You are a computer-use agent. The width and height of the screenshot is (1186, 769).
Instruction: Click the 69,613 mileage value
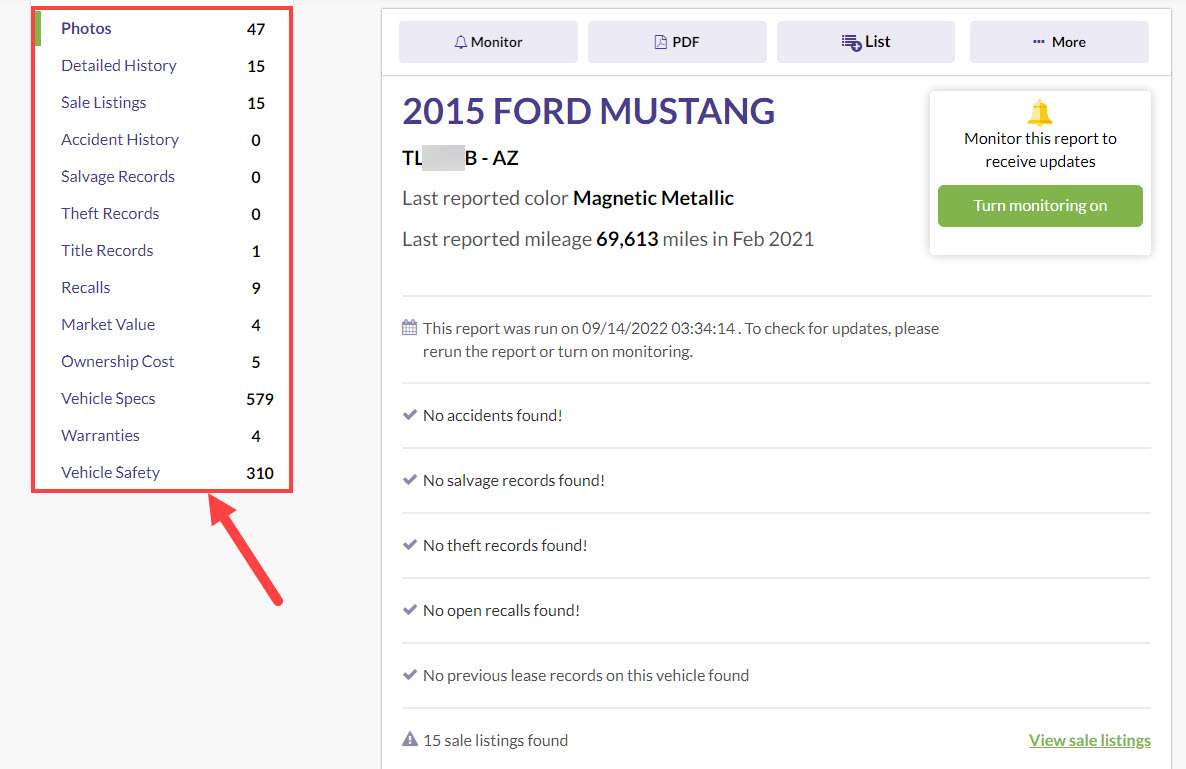tap(627, 240)
